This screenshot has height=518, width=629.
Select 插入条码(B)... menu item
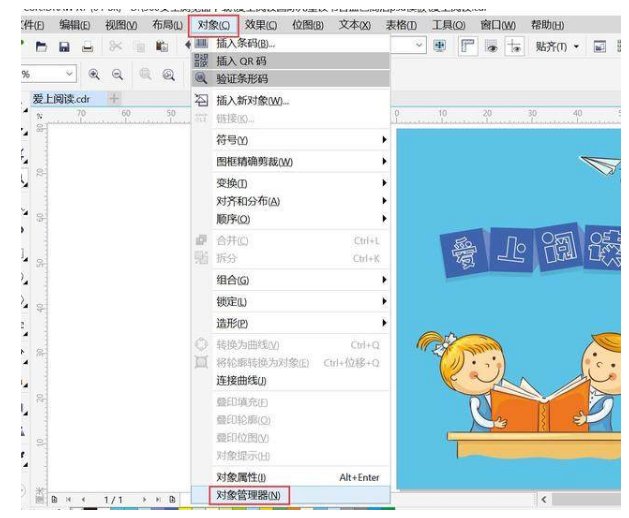(291, 43)
